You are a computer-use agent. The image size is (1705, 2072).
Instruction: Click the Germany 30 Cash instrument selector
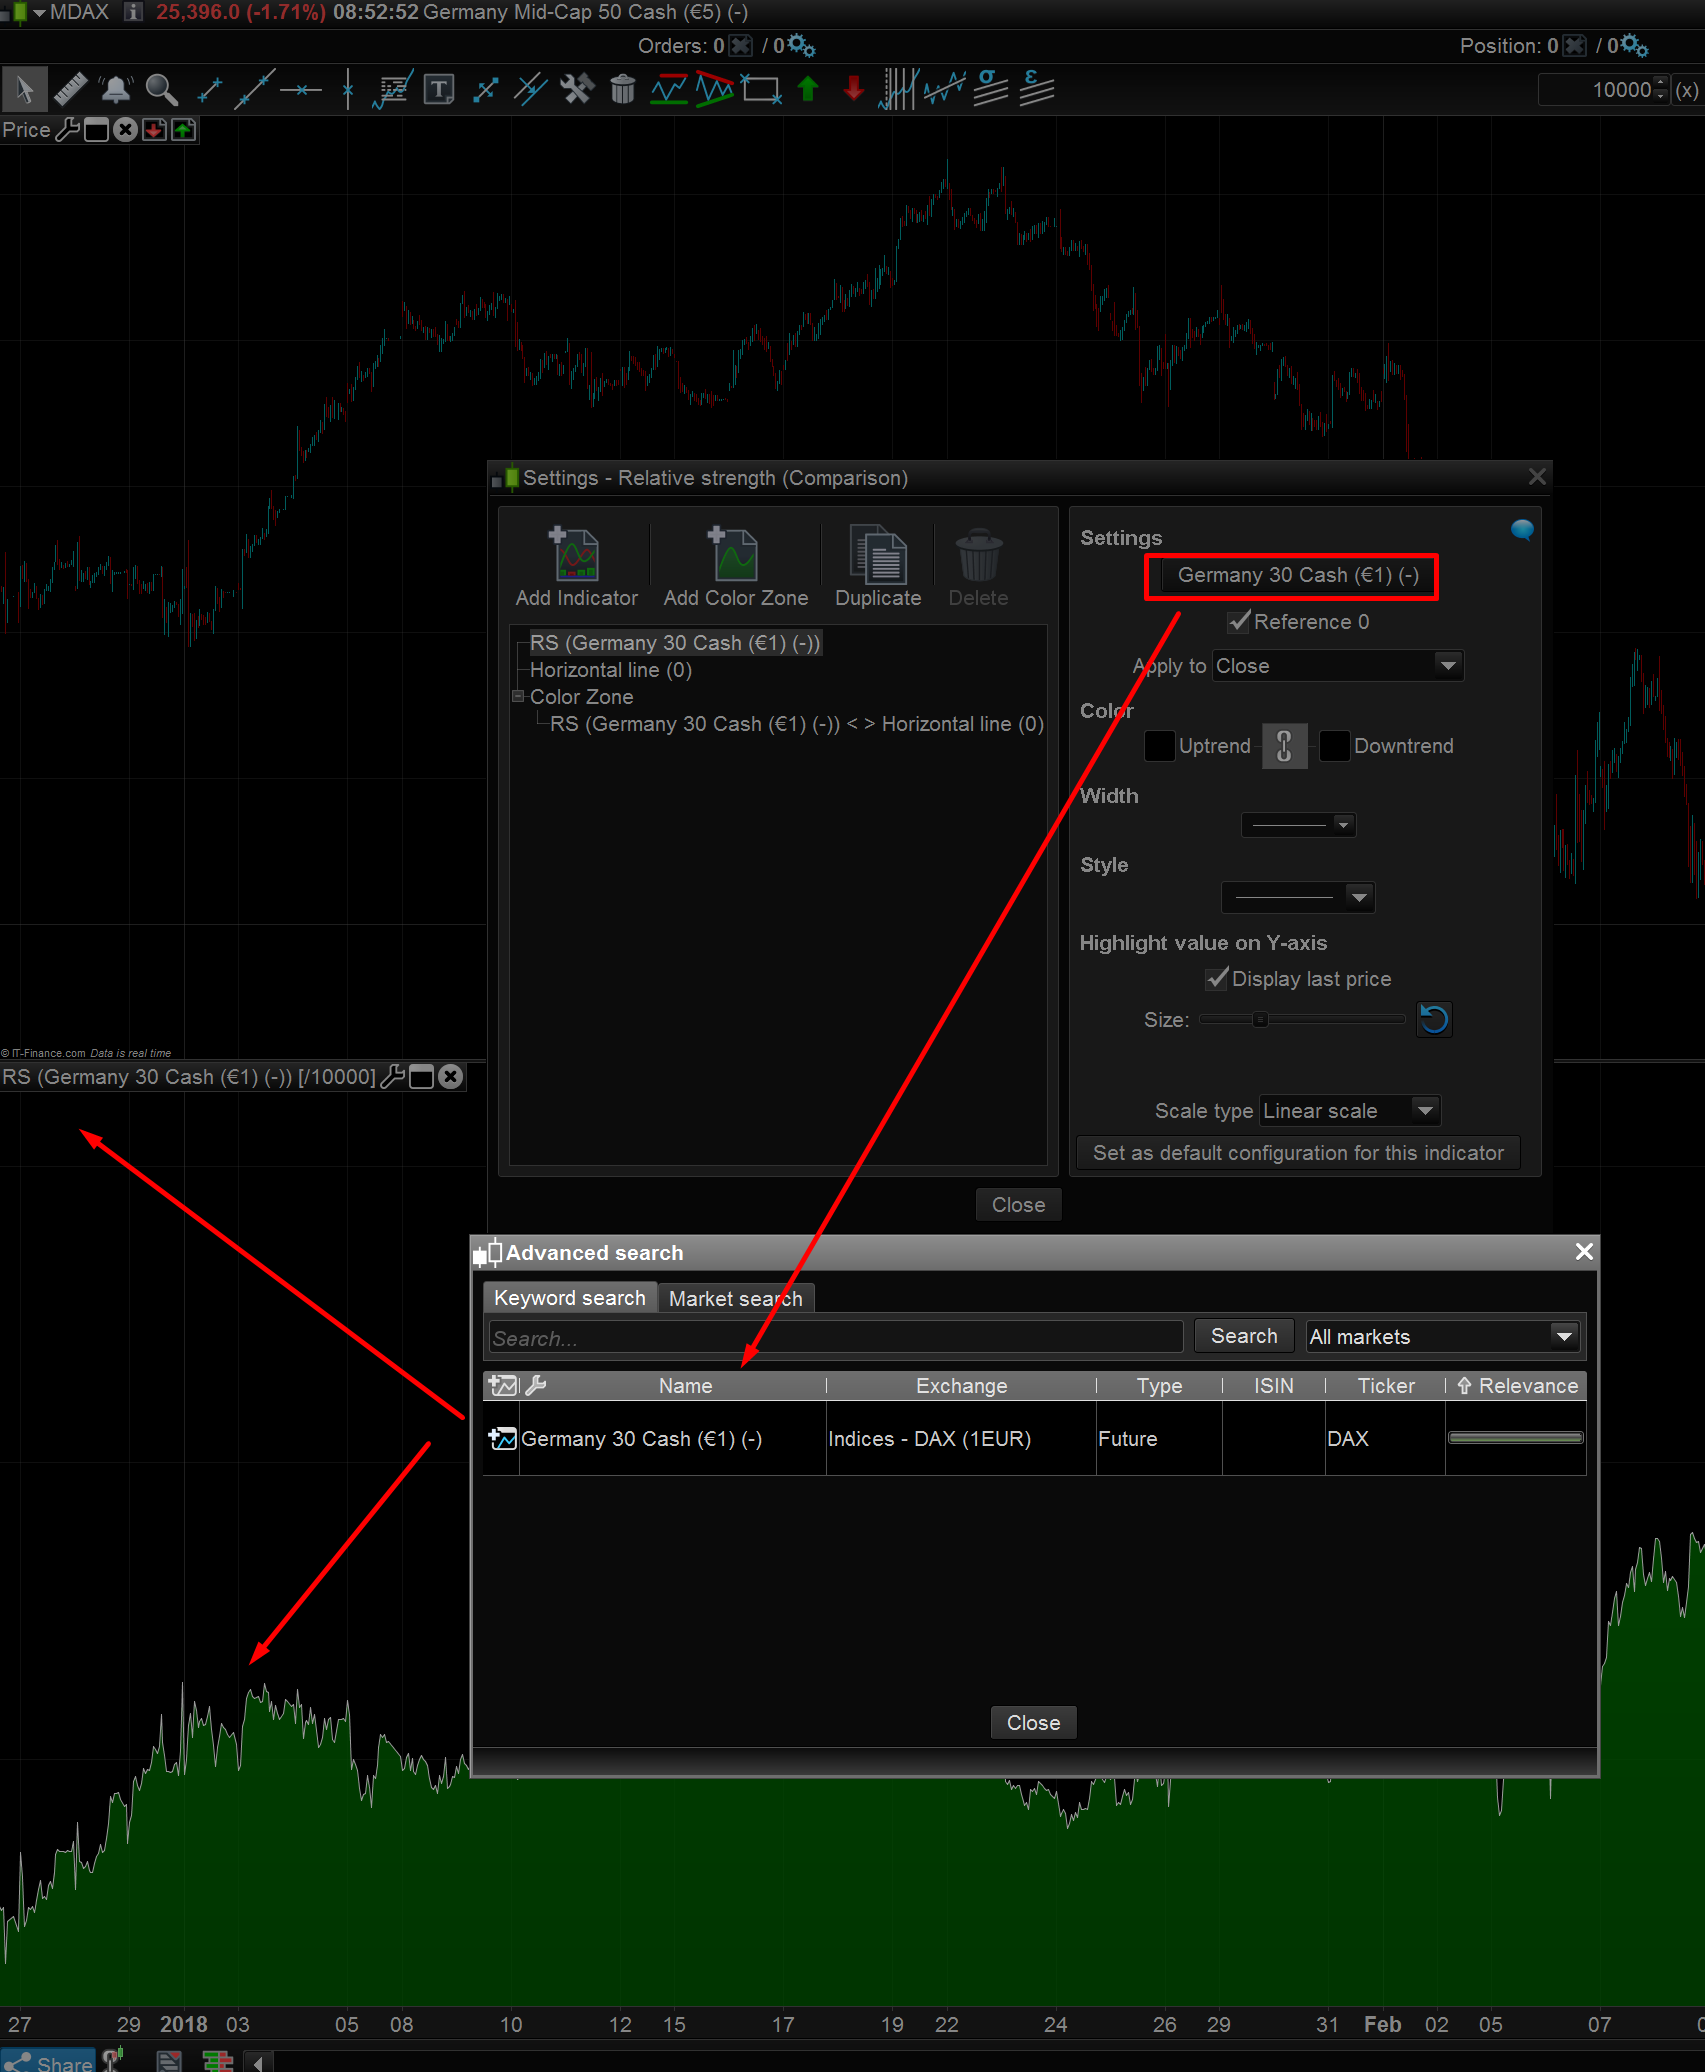pos(1298,575)
